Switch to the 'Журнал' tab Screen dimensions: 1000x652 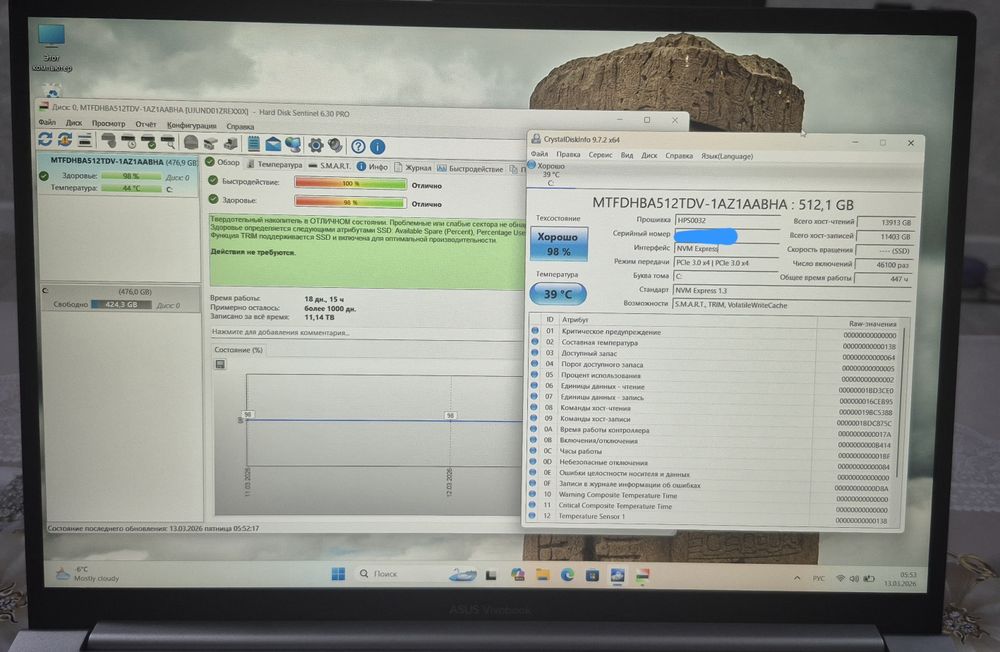[x=413, y=168]
